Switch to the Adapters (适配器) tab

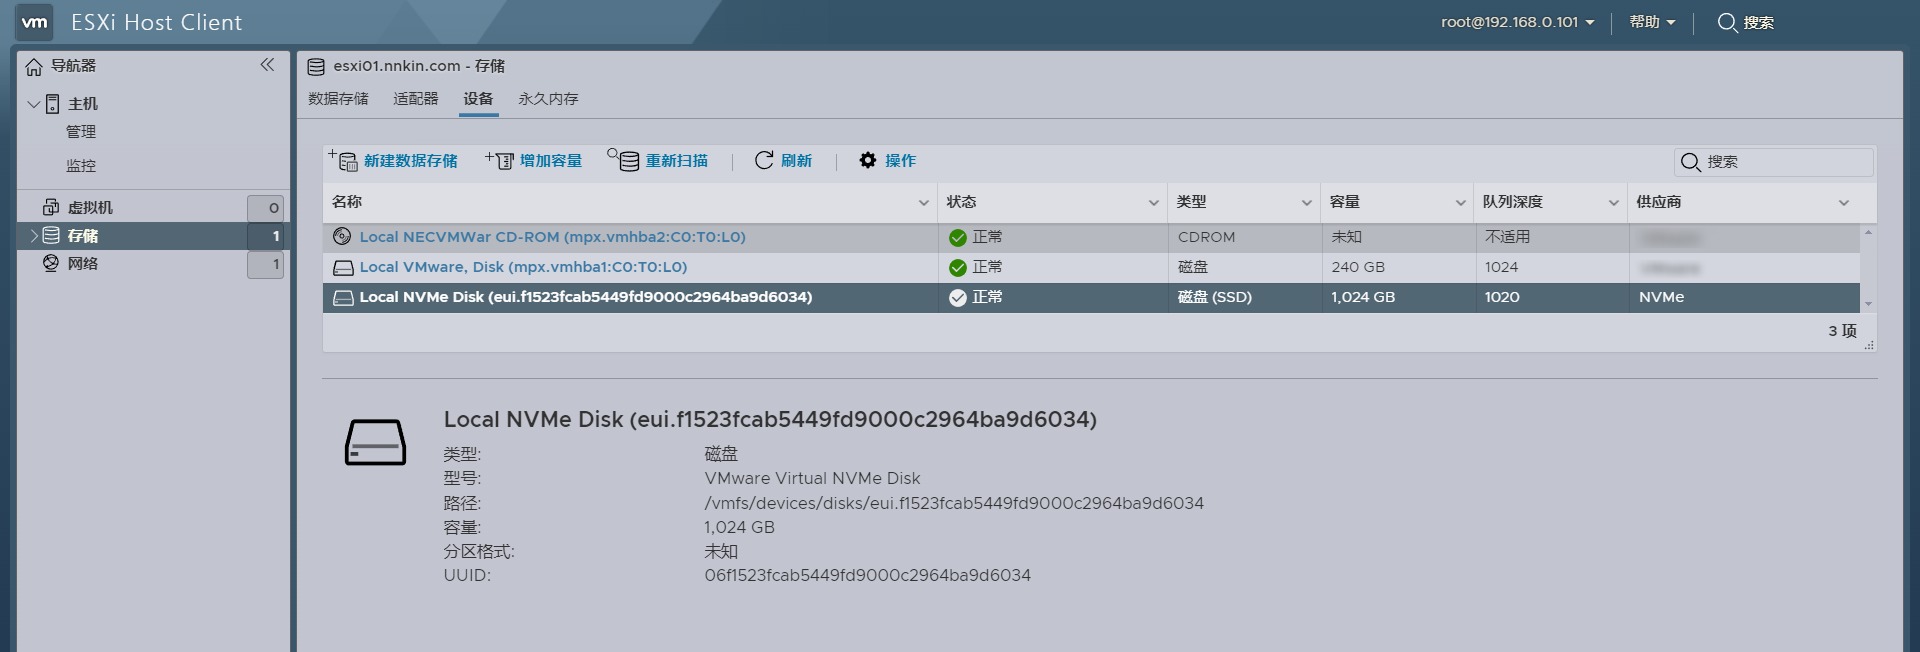(415, 99)
